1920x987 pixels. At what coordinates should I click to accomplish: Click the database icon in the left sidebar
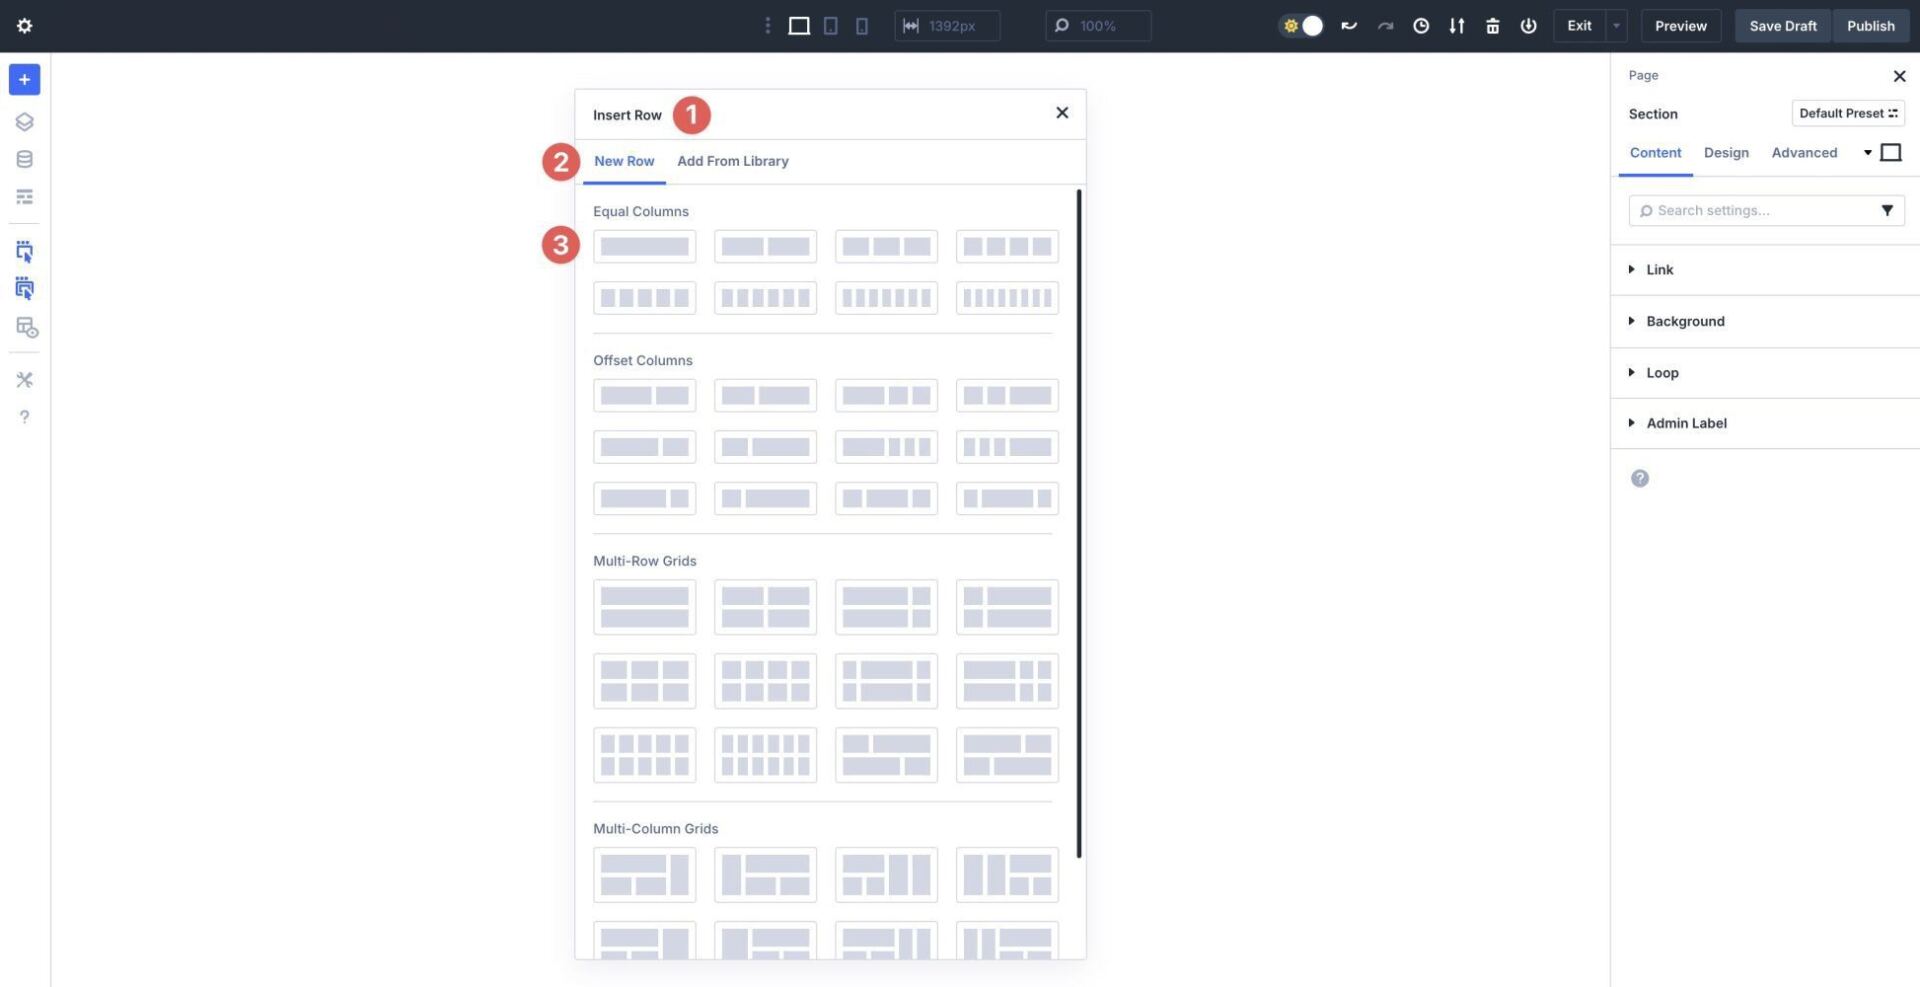(x=24, y=158)
